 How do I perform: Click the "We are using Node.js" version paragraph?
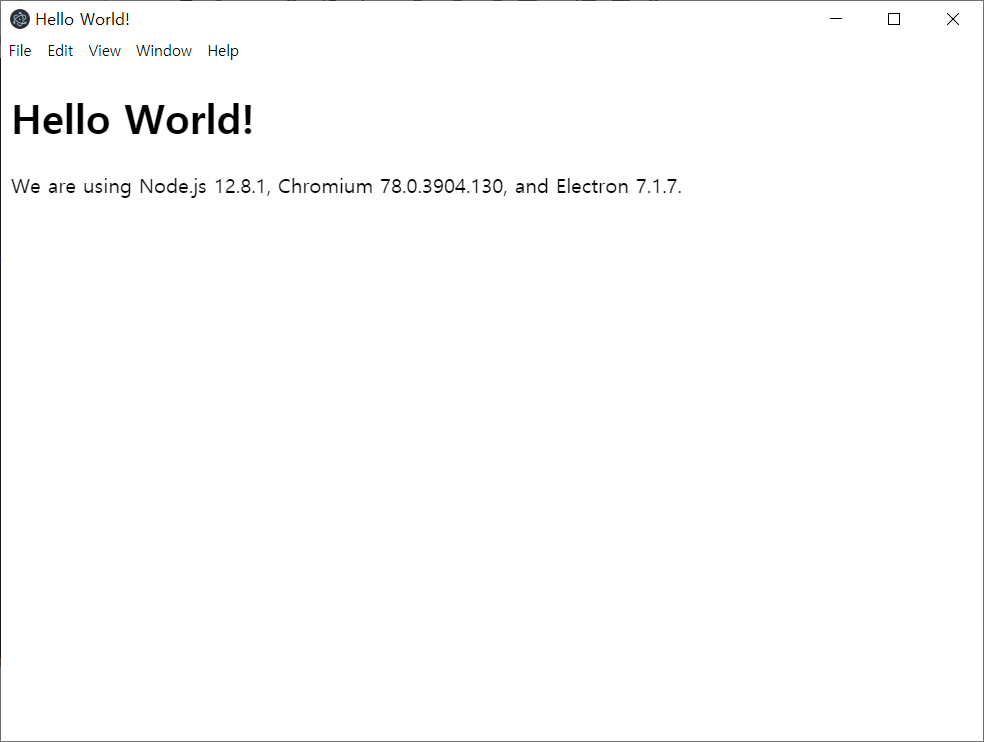pos(346,186)
